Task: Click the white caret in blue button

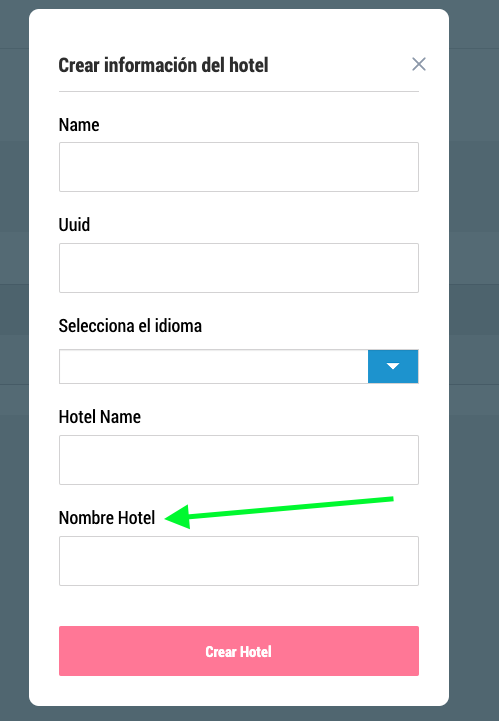Action: tap(393, 366)
